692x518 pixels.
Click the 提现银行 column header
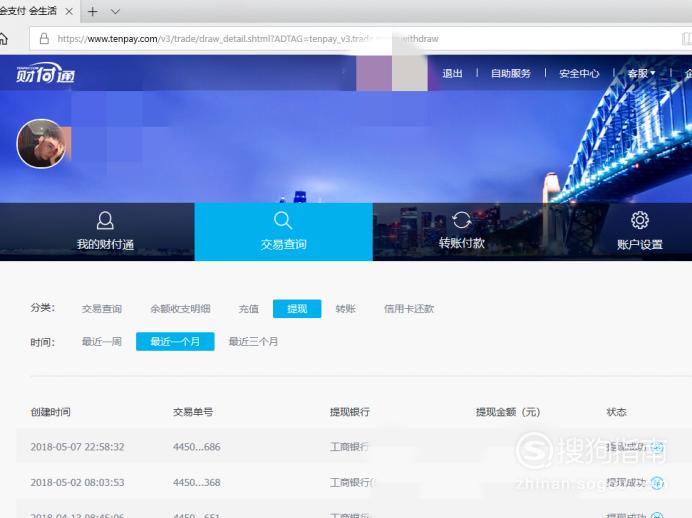tap(350, 412)
